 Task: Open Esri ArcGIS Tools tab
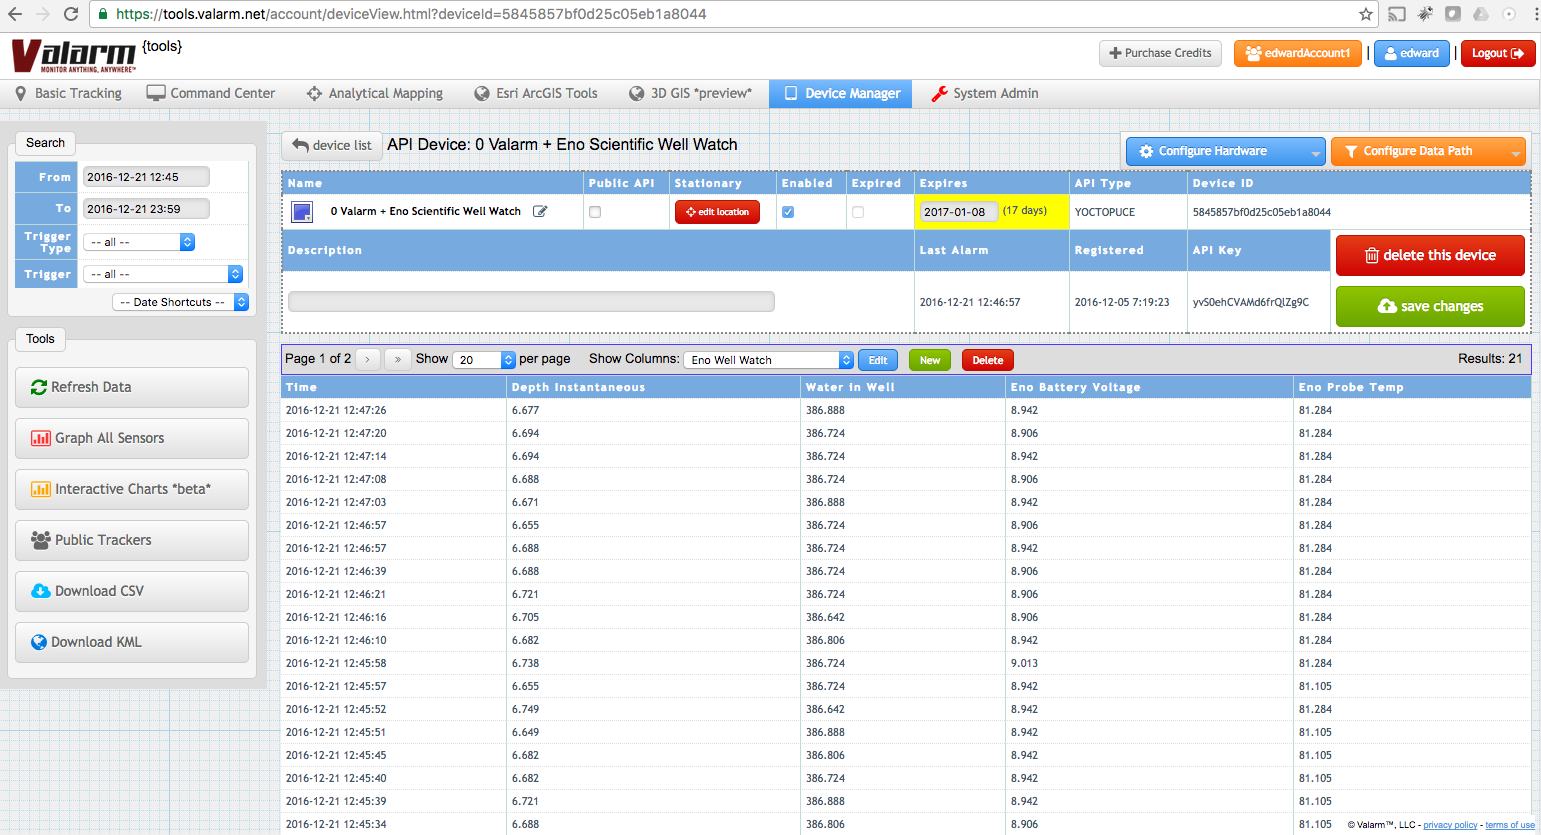point(536,93)
